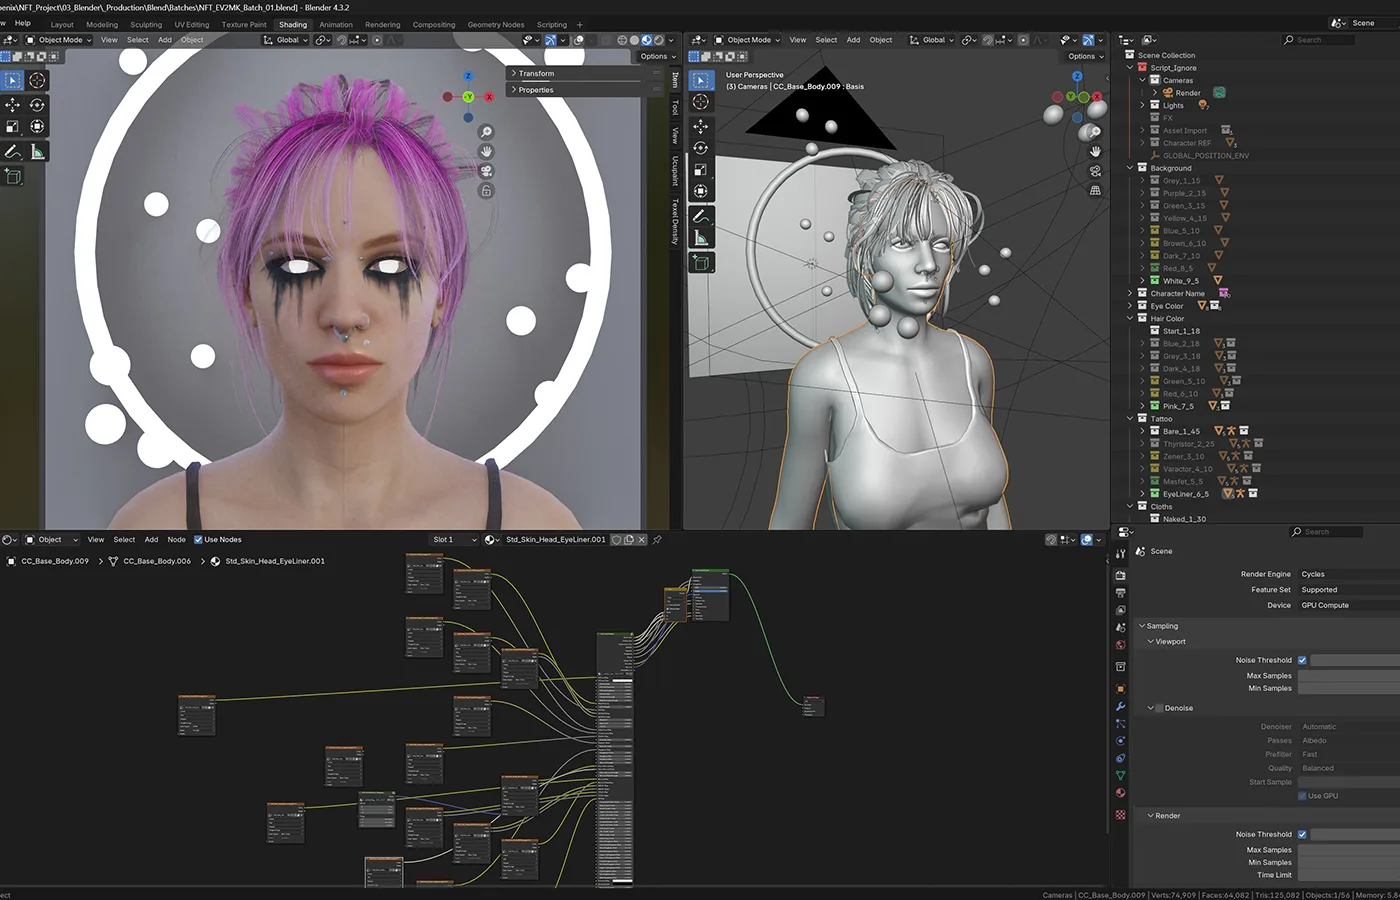Select the Cursor tool in left viewport

(x=37, y=80)
